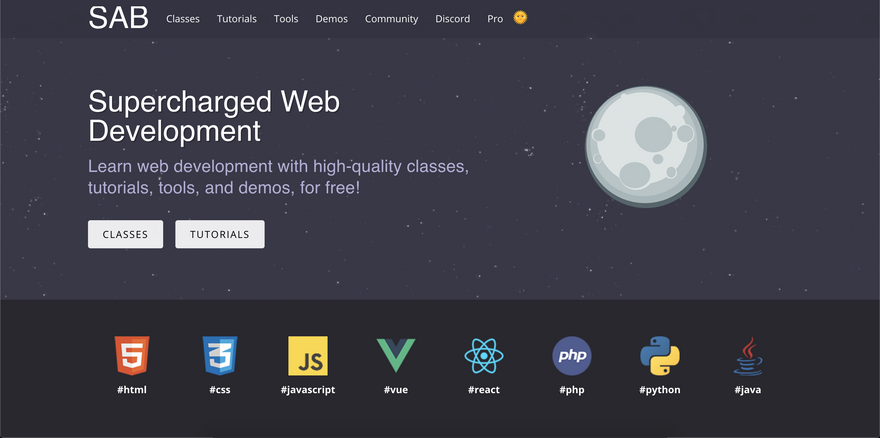Open the Classes menu item

coord(183,19)
